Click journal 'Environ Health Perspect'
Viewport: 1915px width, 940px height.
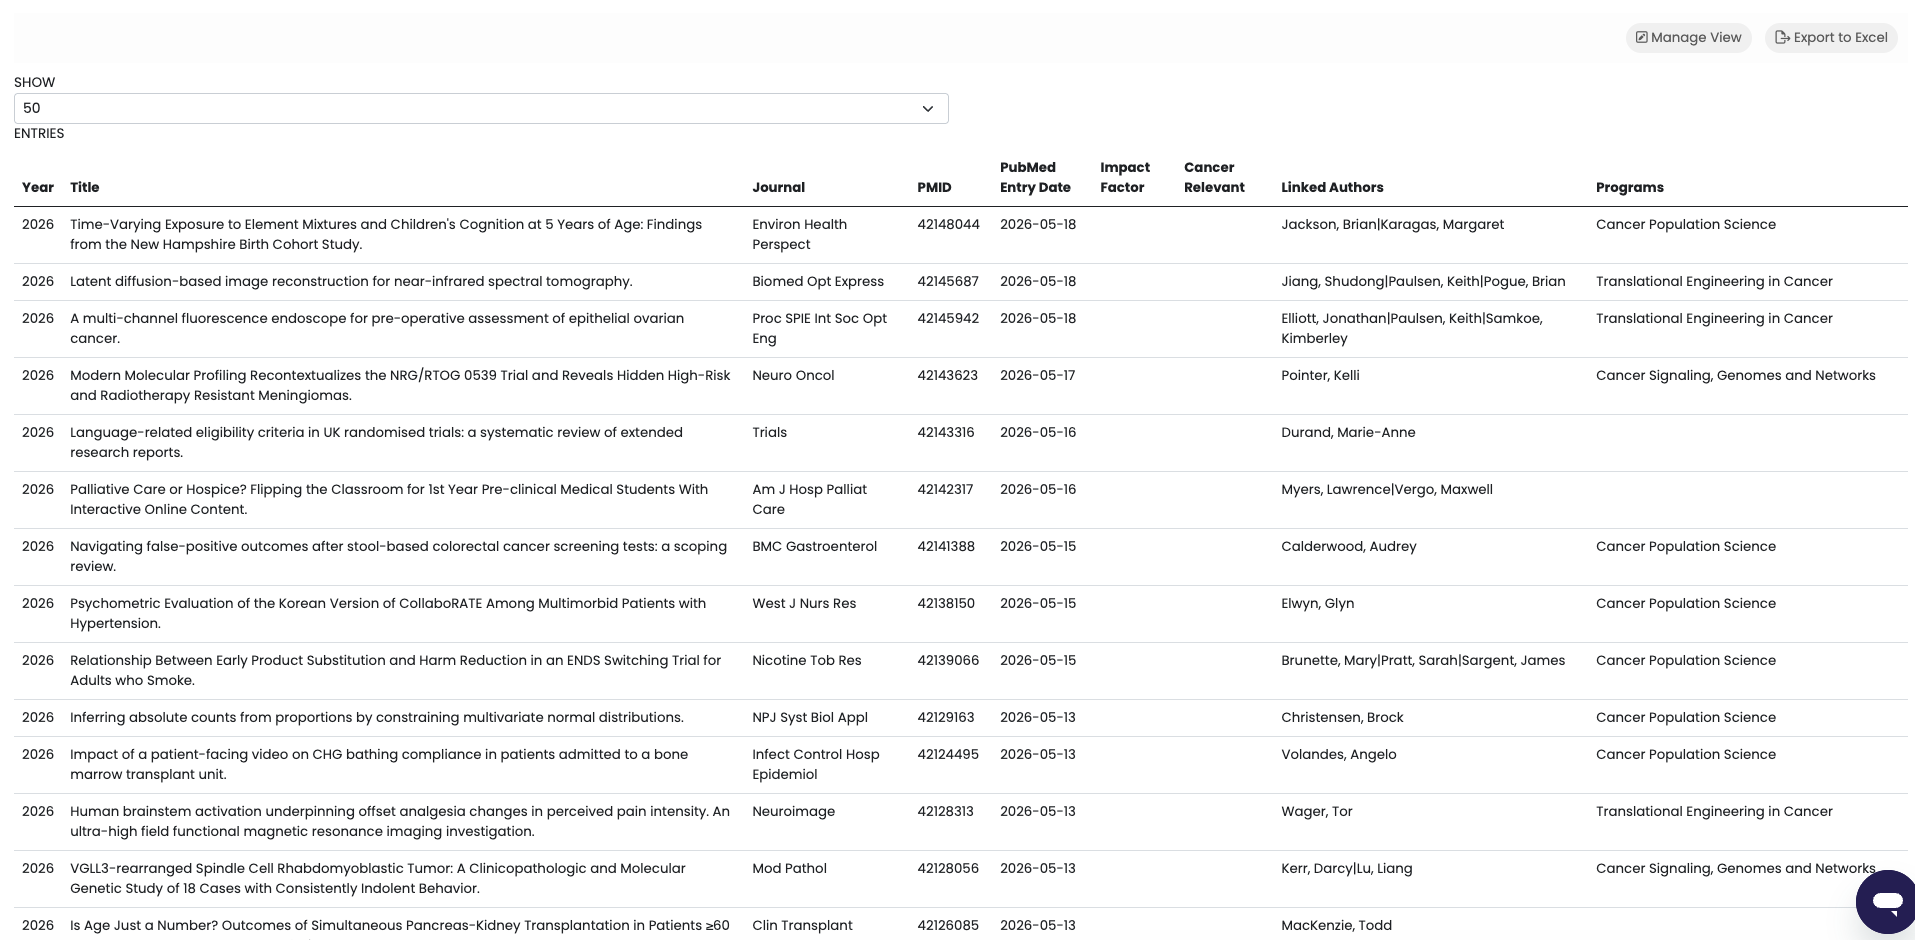click(800, 234)
